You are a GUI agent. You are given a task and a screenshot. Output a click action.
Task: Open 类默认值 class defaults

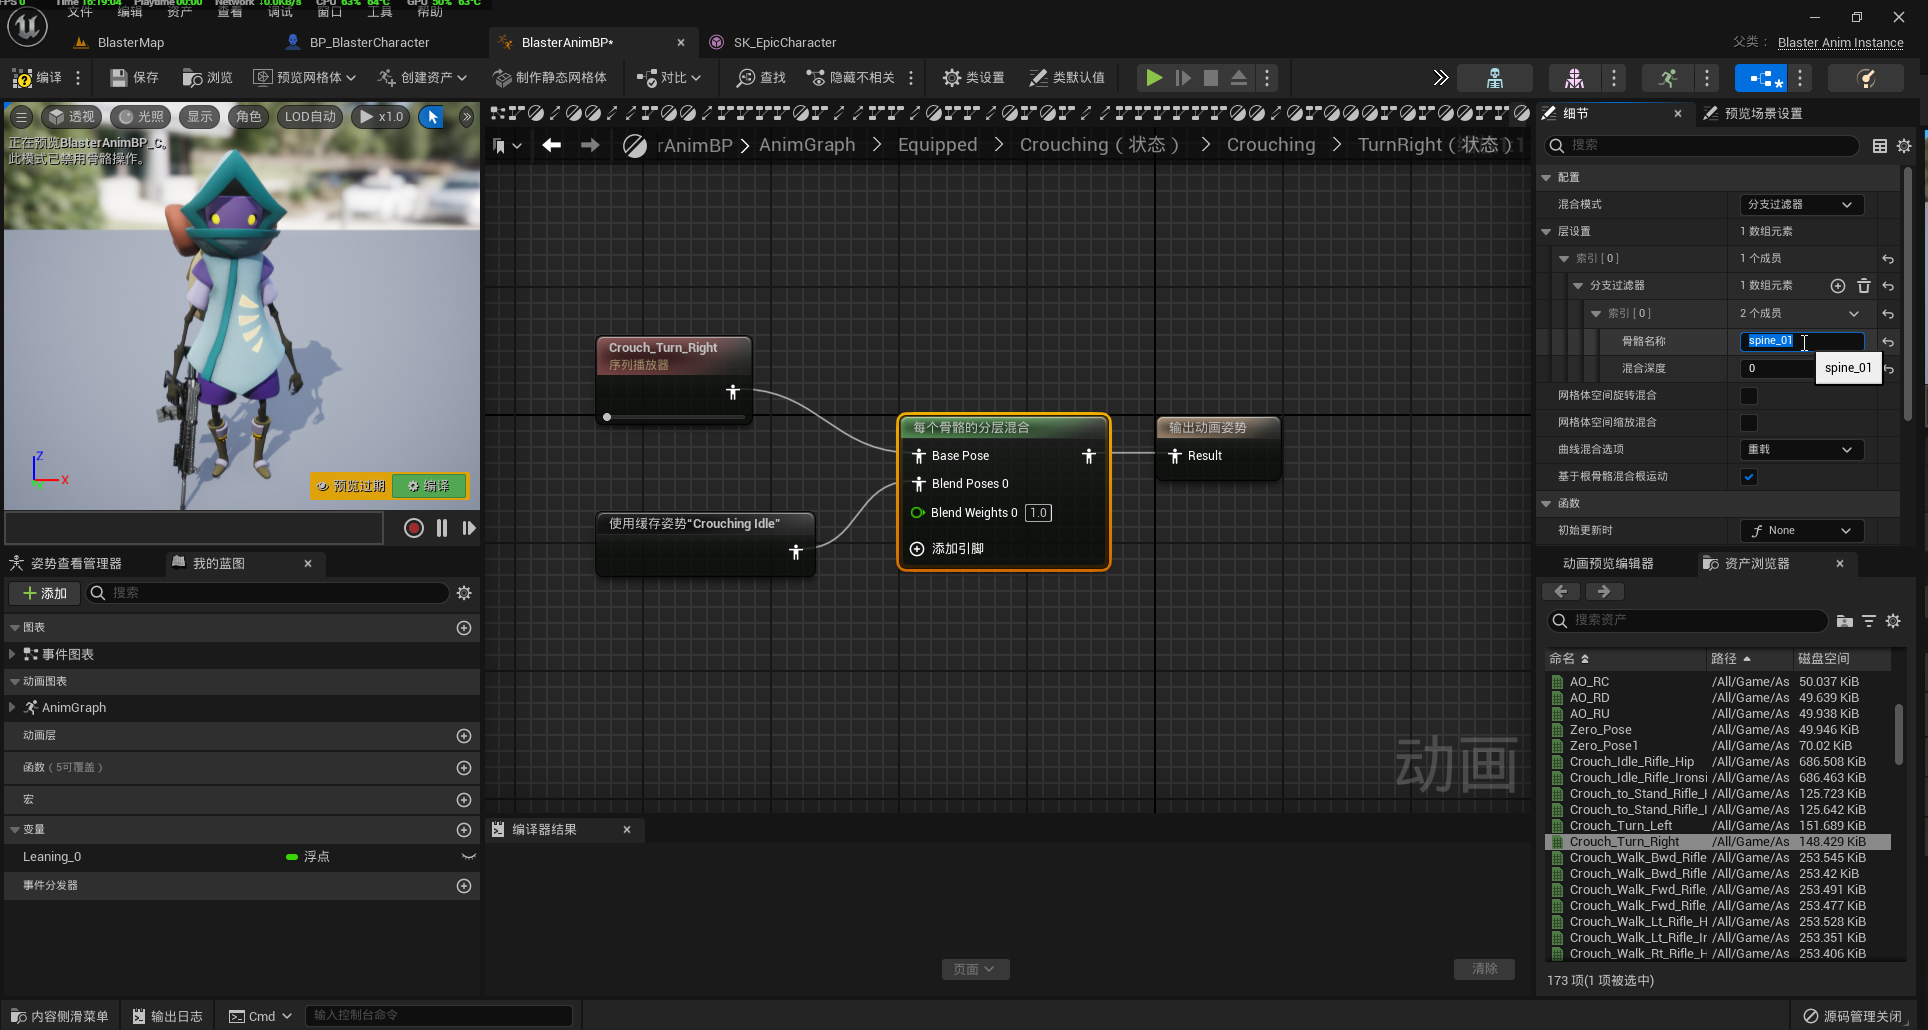click(1066, 78)
